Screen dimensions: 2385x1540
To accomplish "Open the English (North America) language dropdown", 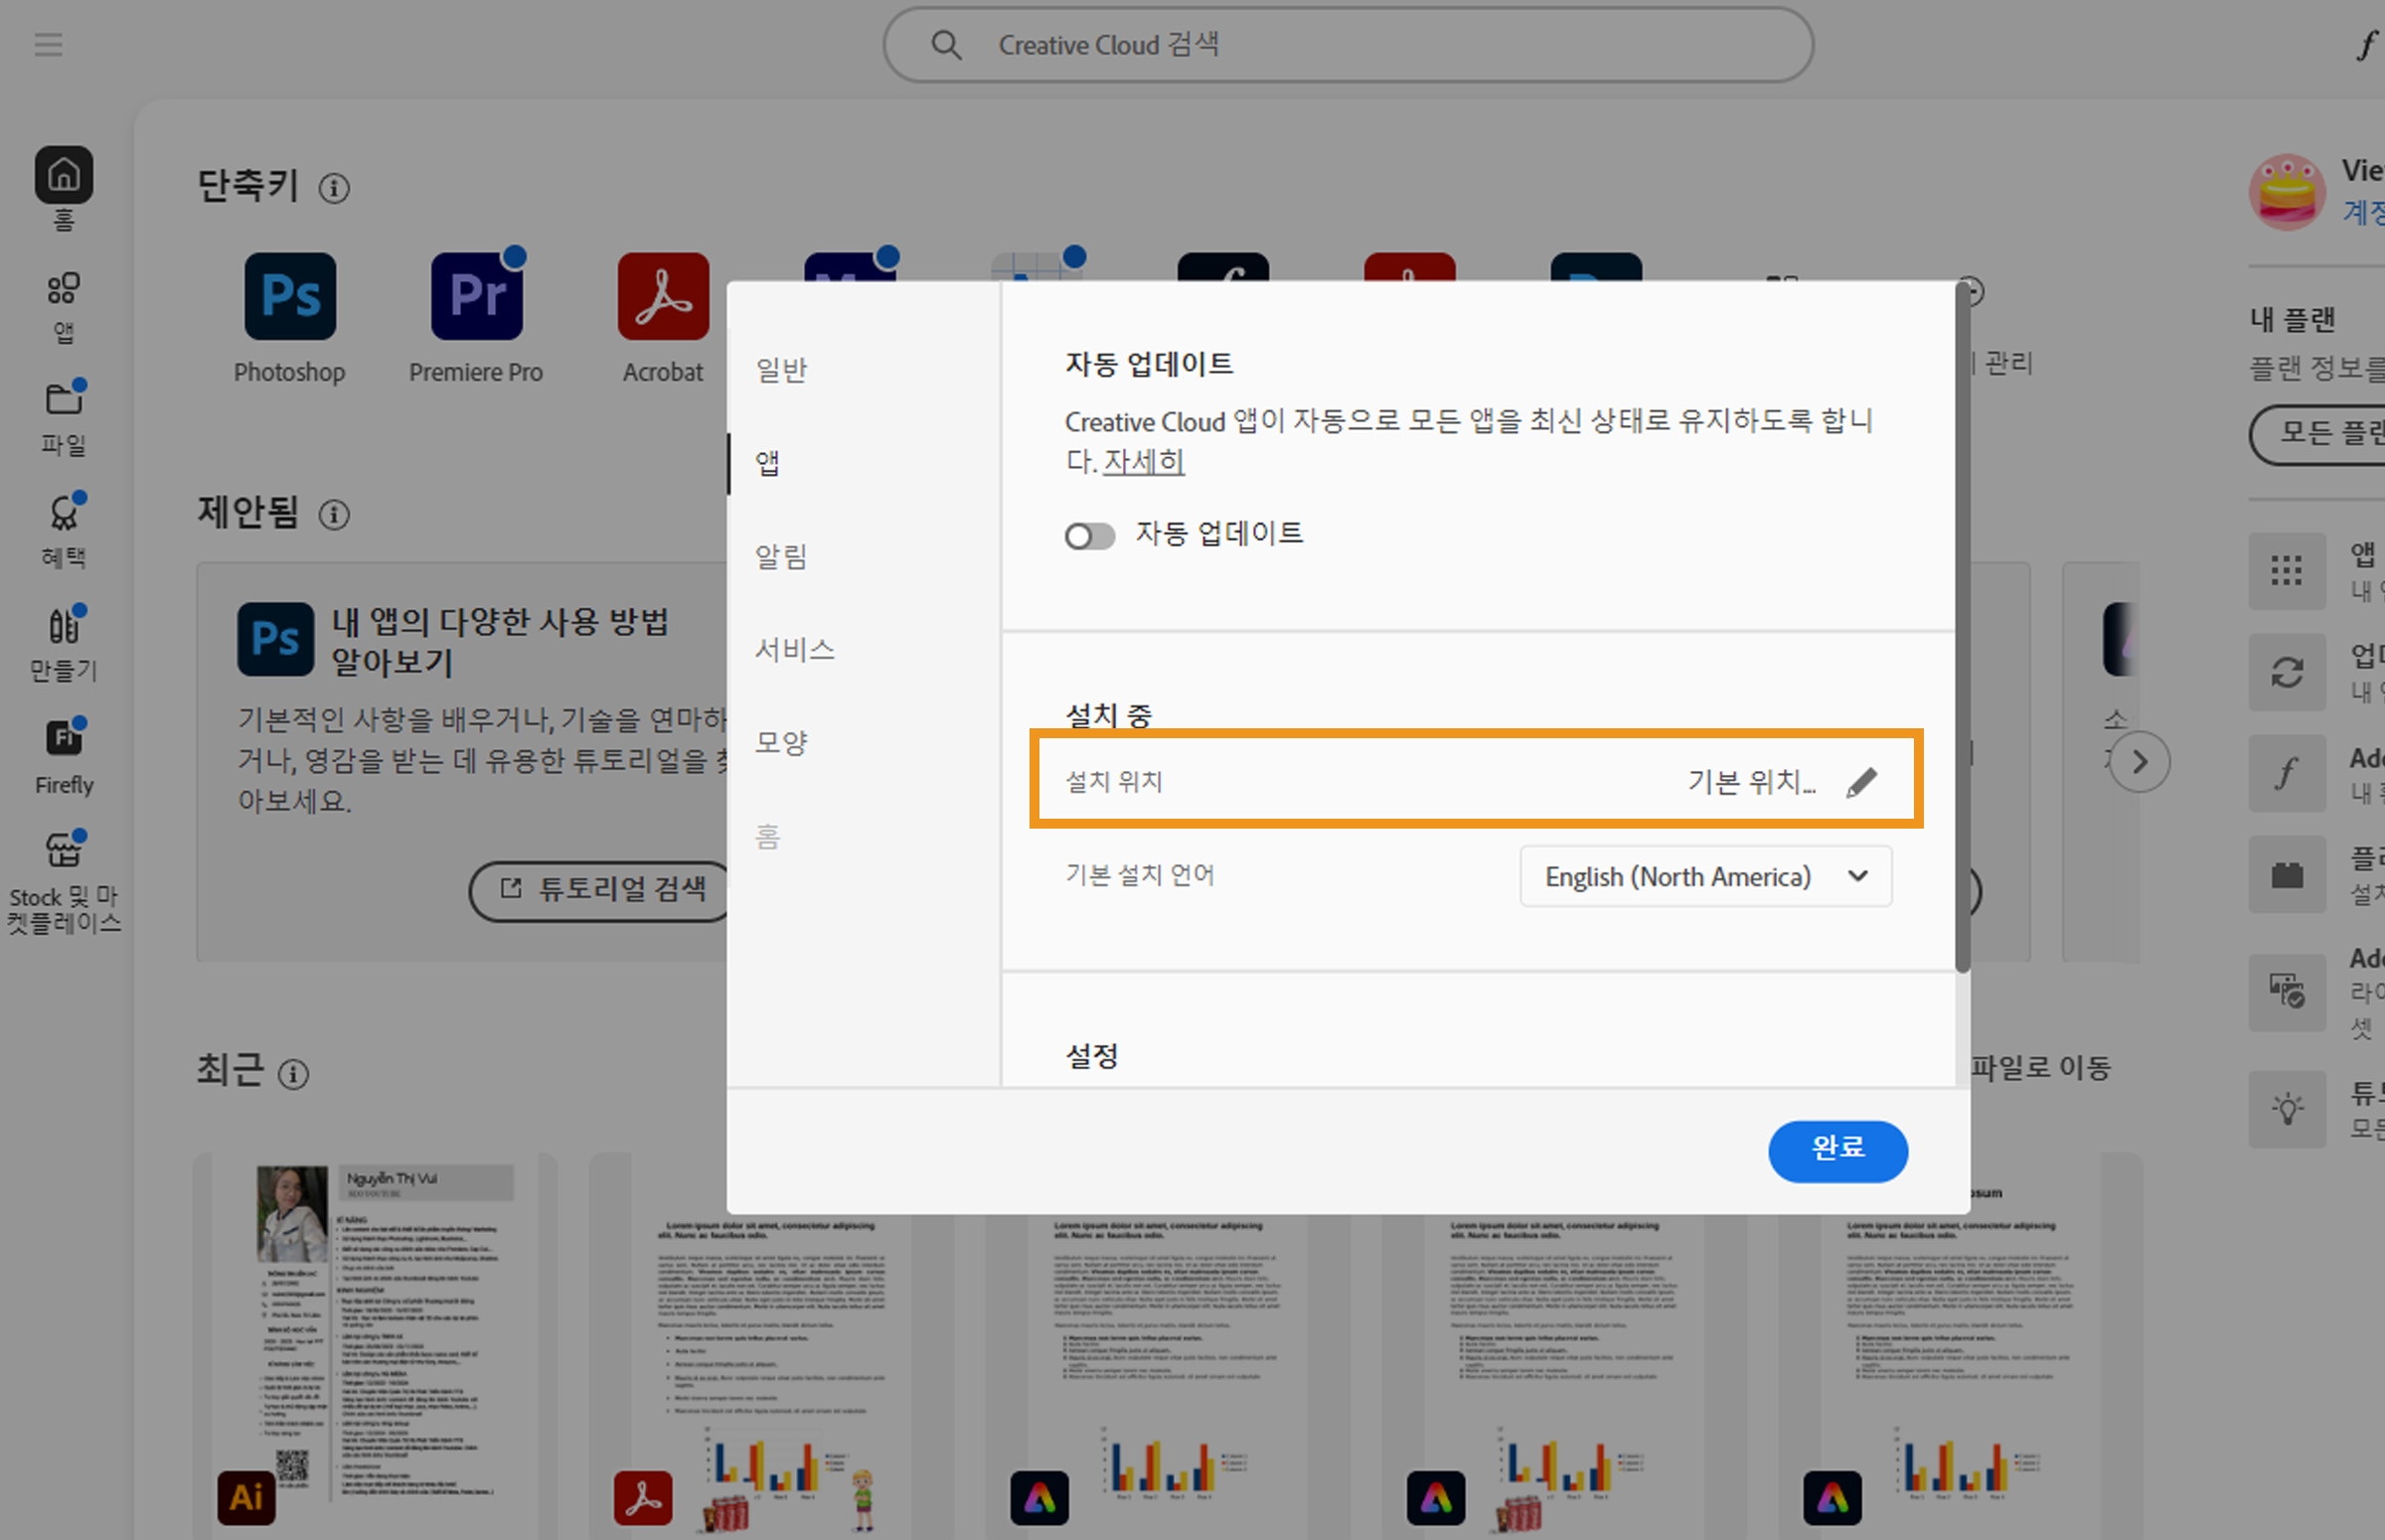I will [1704, 876].
